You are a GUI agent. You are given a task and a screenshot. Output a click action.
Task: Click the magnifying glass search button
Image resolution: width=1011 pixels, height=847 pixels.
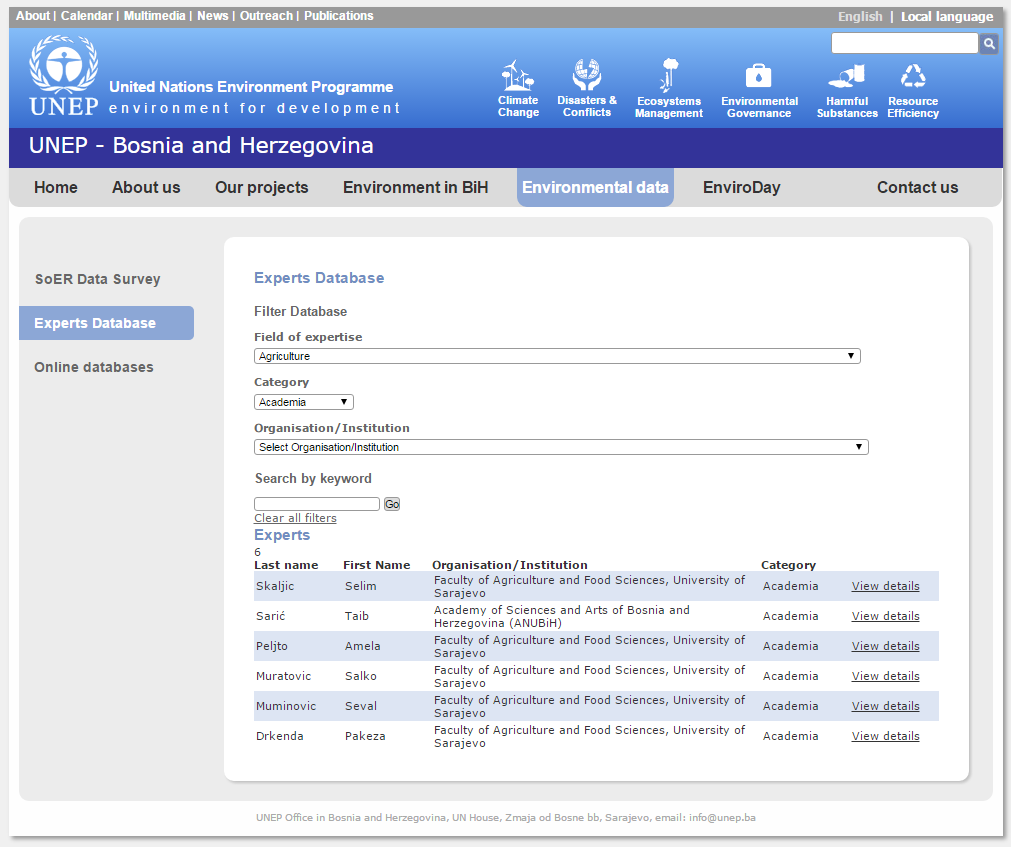point(988,44)
